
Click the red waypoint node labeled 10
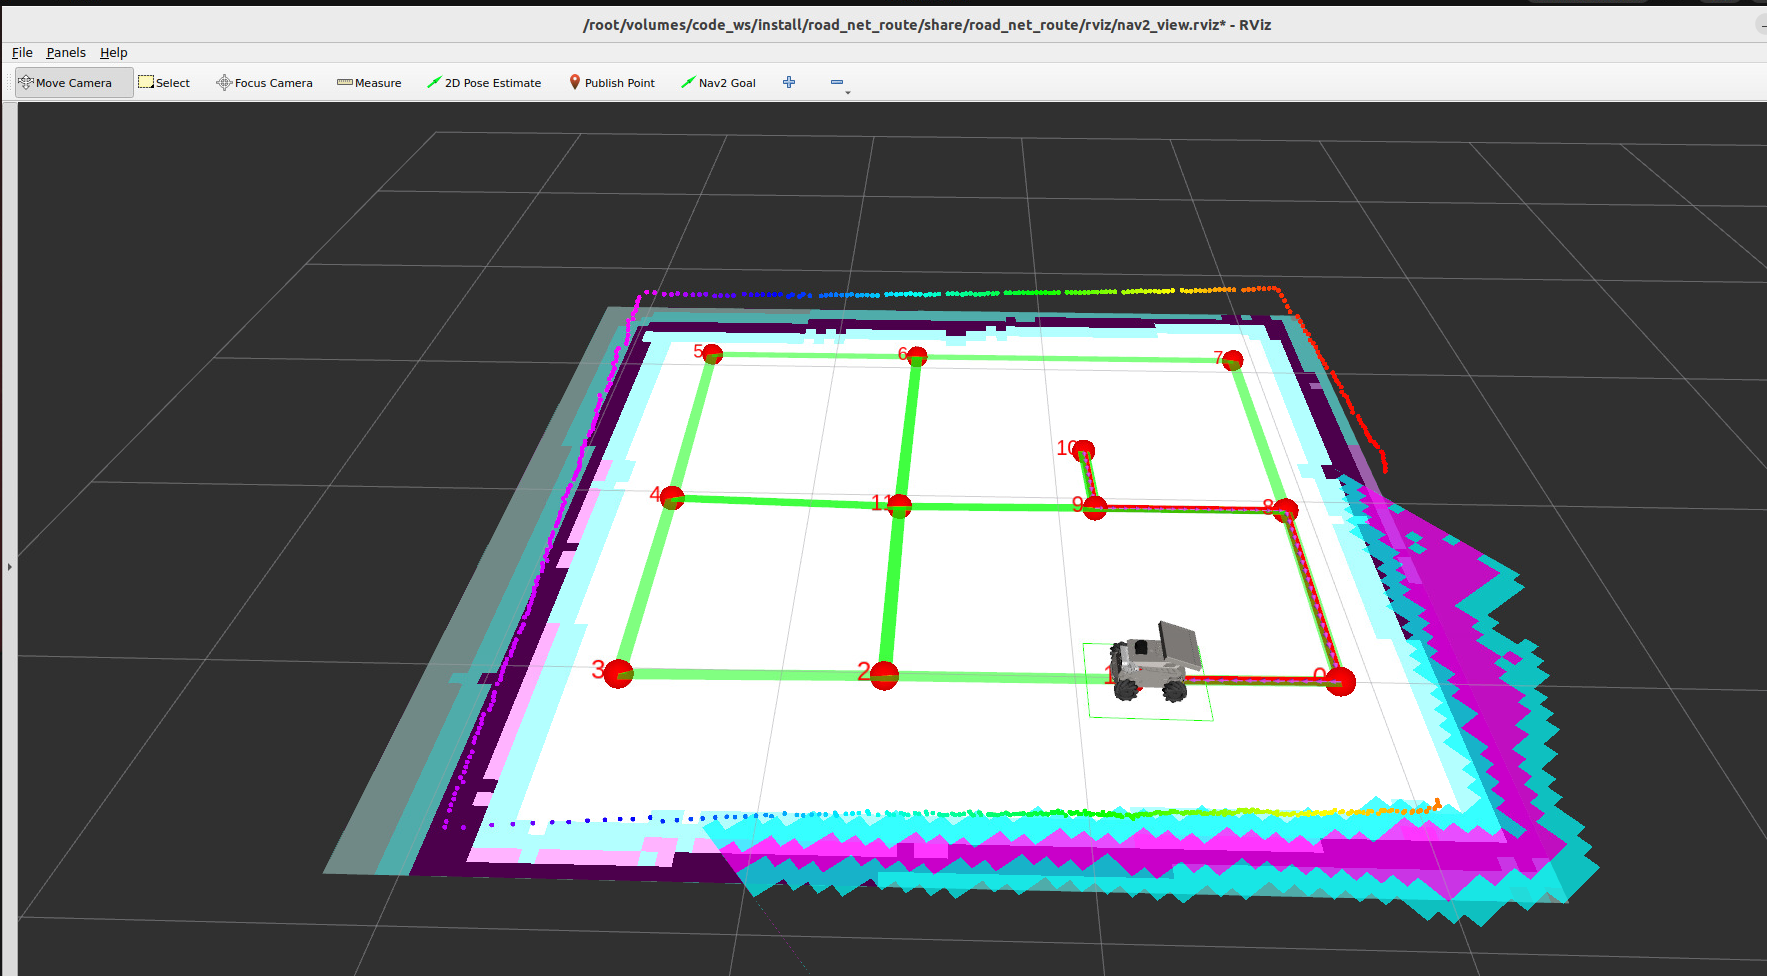pos(1083,451)
